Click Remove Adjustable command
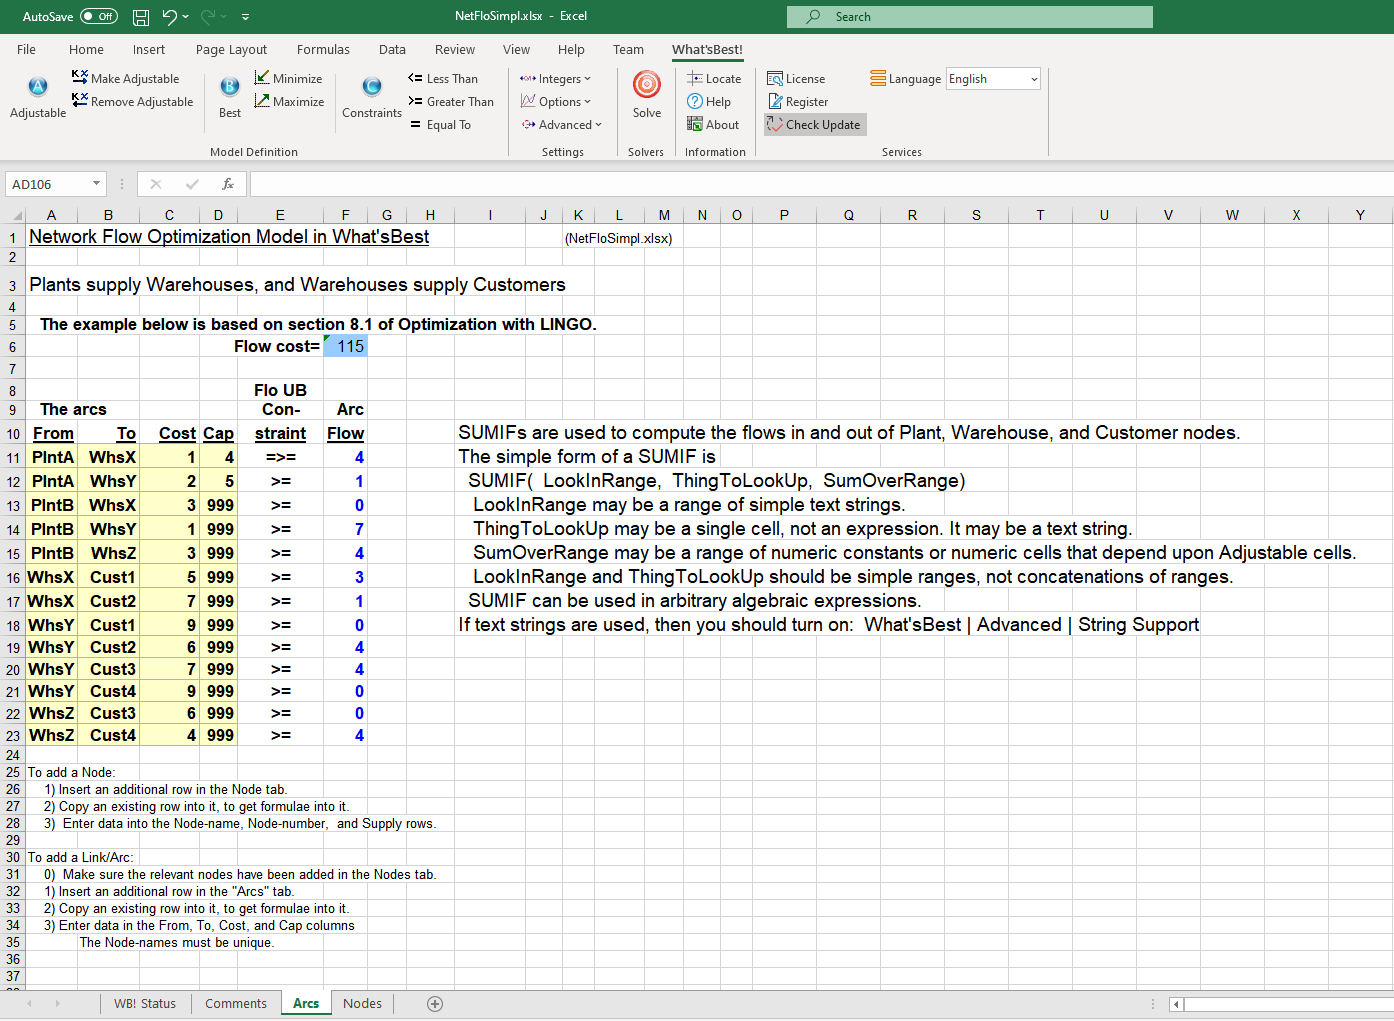This screenshot has width=1394, height=1021. [133, 102]
